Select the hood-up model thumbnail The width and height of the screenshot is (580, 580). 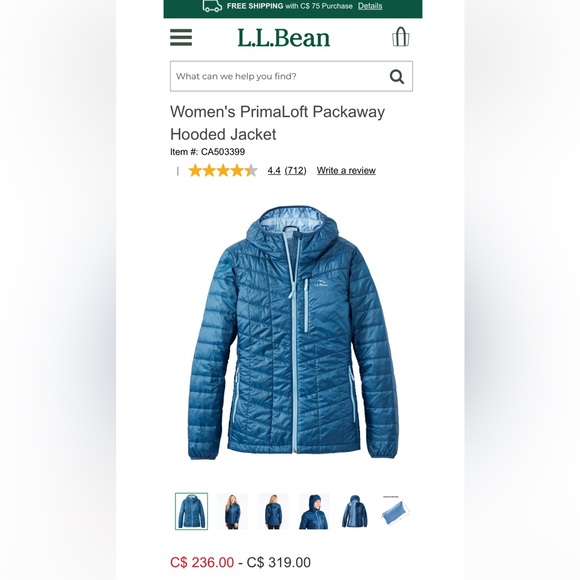coord(314,511)
